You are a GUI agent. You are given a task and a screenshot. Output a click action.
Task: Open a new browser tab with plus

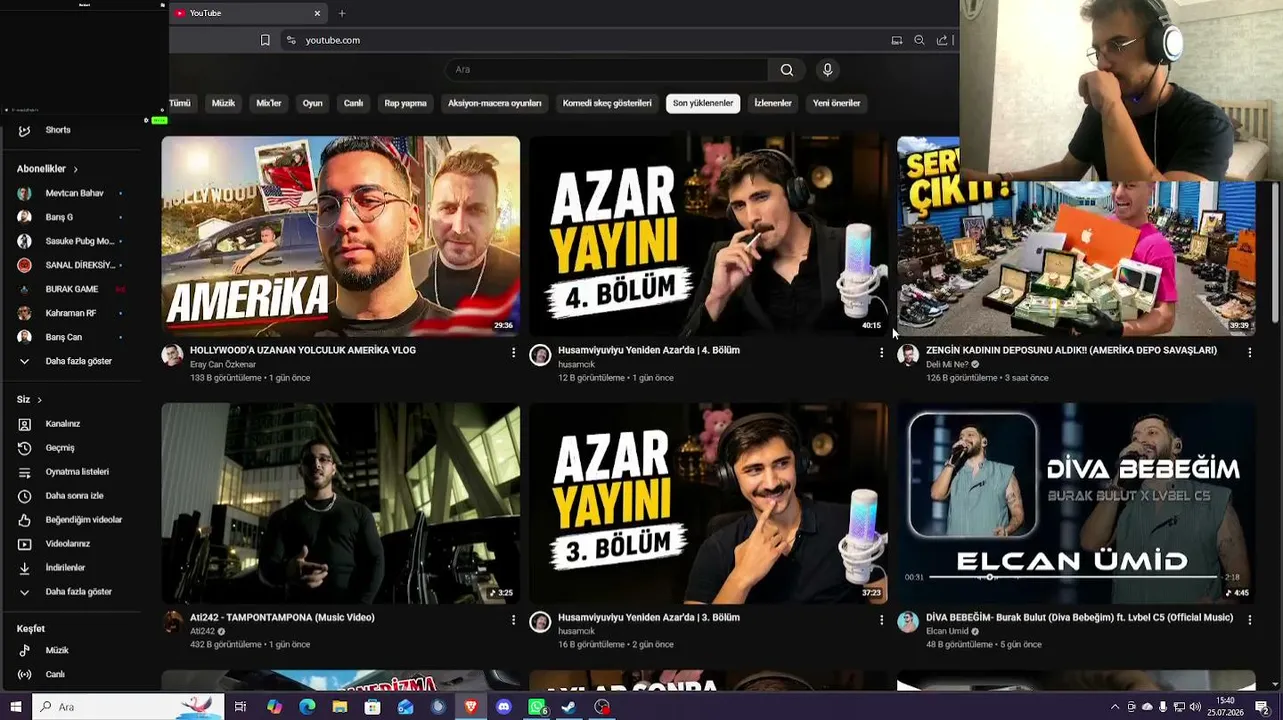pyautogui.click(x=342, y=13)
